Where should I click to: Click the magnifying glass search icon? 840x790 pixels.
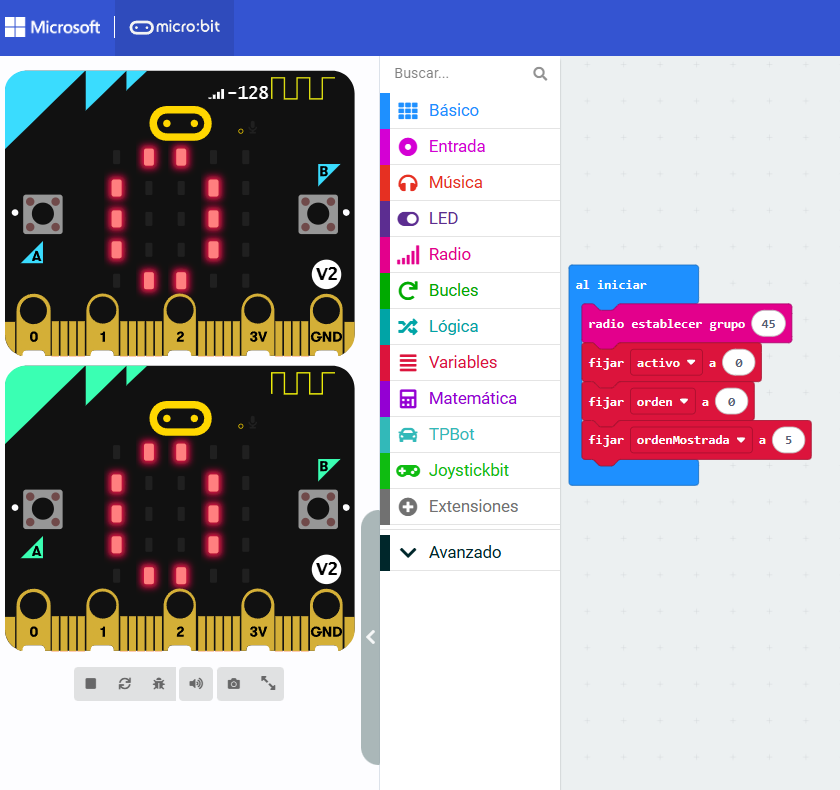(x=540, y=74)
